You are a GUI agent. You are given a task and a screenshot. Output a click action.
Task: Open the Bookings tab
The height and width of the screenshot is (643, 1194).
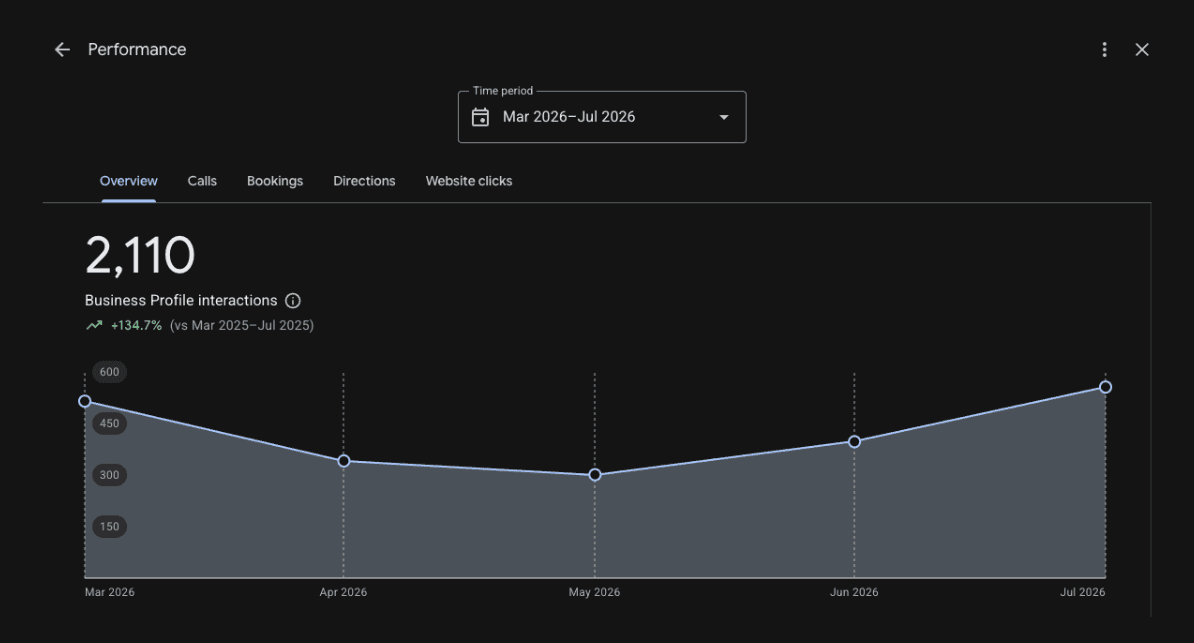pos(275,181)
